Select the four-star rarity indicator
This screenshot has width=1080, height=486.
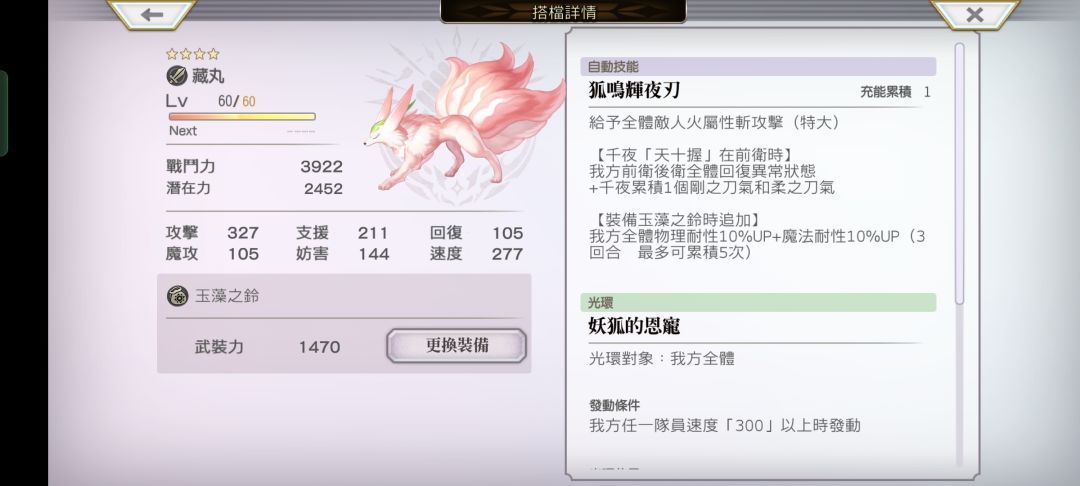193,54
